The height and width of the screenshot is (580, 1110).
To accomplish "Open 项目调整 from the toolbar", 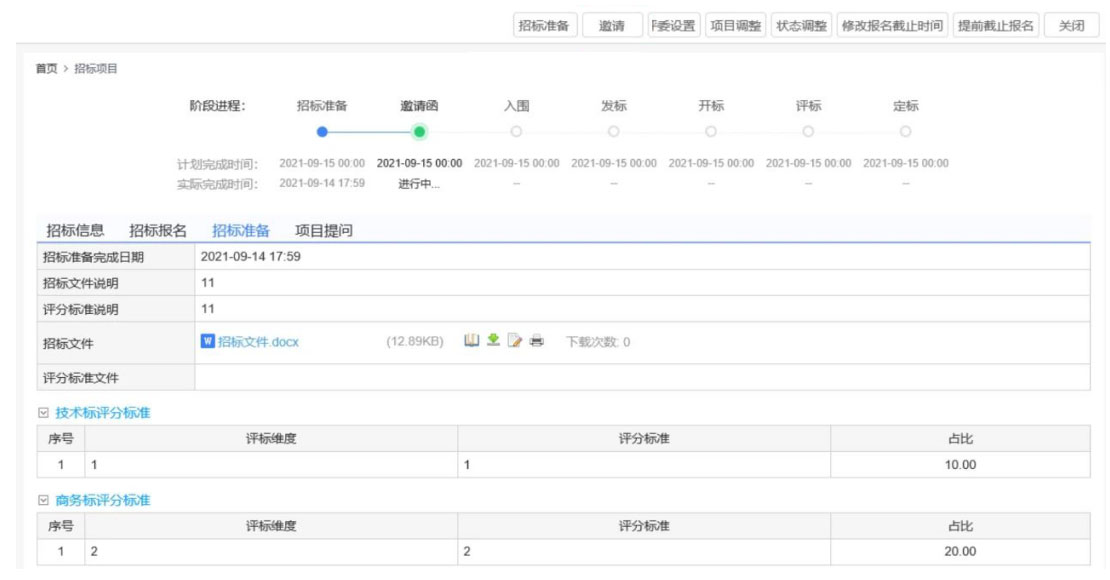I will (735, 26).
